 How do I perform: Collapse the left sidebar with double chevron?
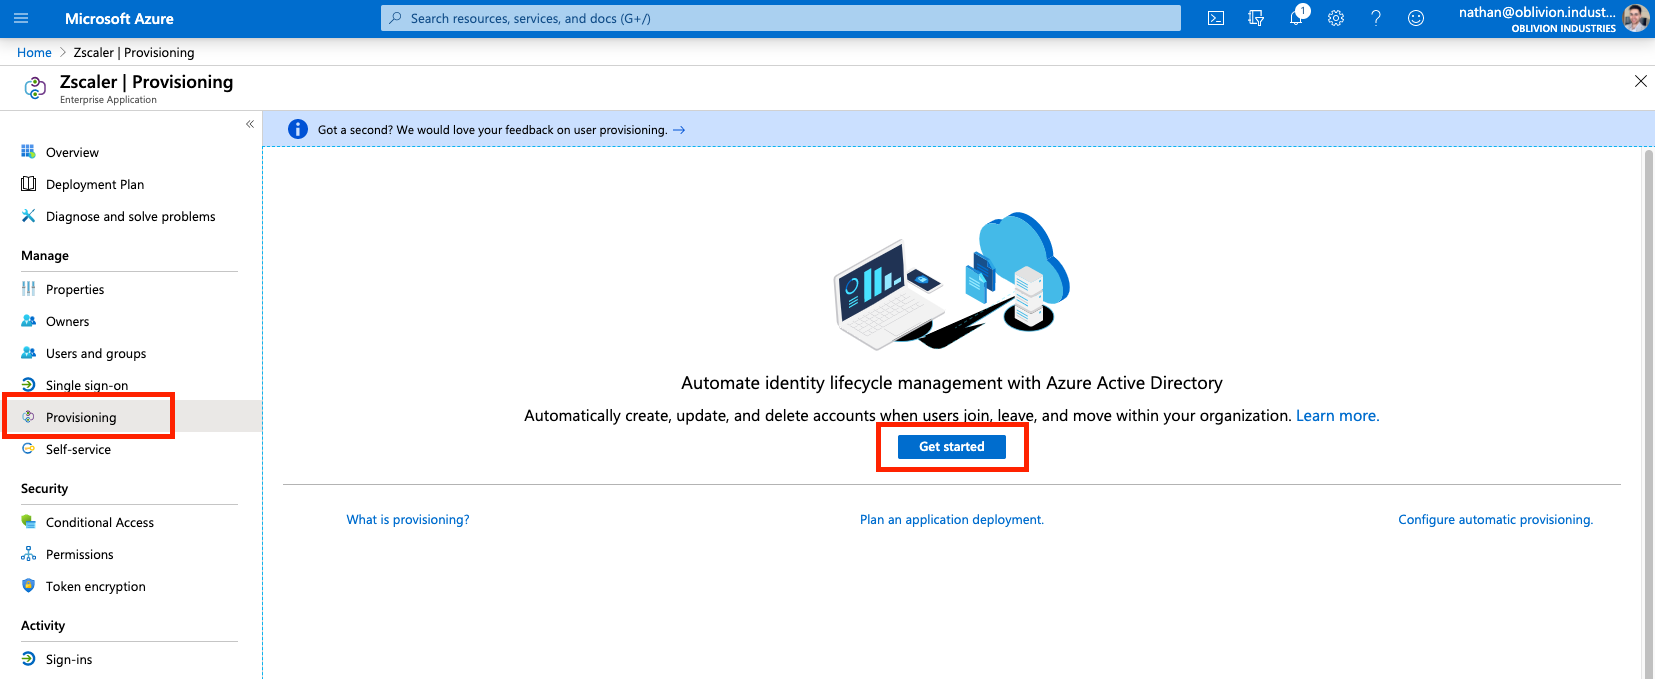click(x=250, y=124)
